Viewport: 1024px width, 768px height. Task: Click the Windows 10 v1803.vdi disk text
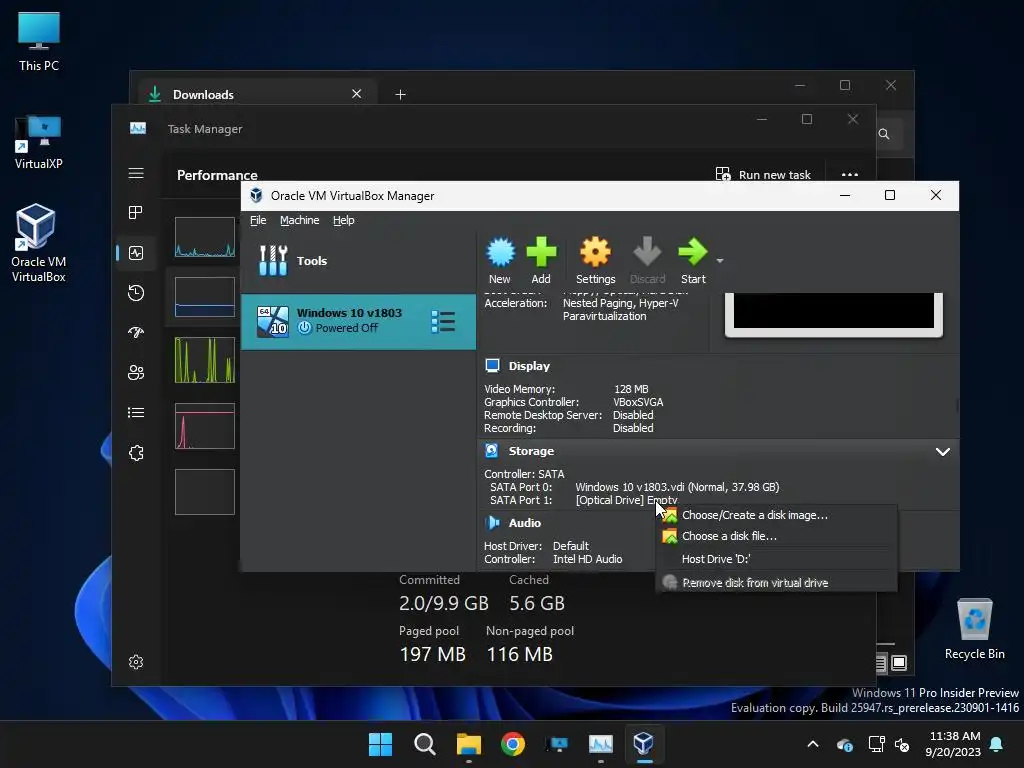[677, 487]
